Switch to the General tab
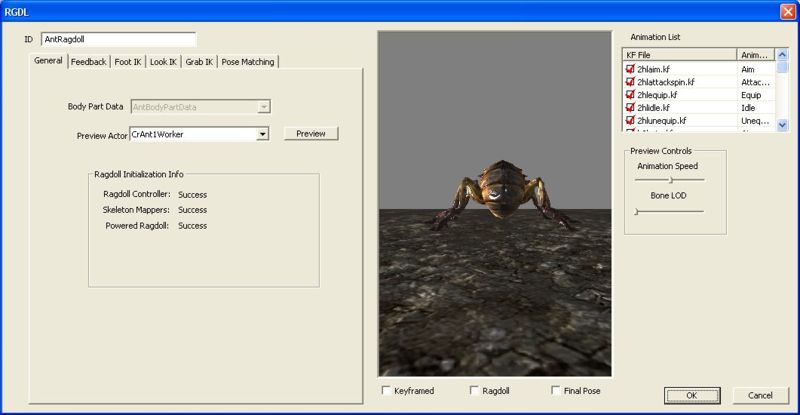This screenshot has width=800, height=415. [48, 60]
